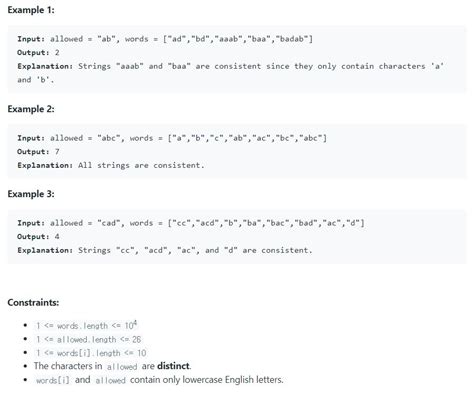The image size is (474, 398).
Task: Click the Example 1 heading
Action: click(x=31, y=10)
